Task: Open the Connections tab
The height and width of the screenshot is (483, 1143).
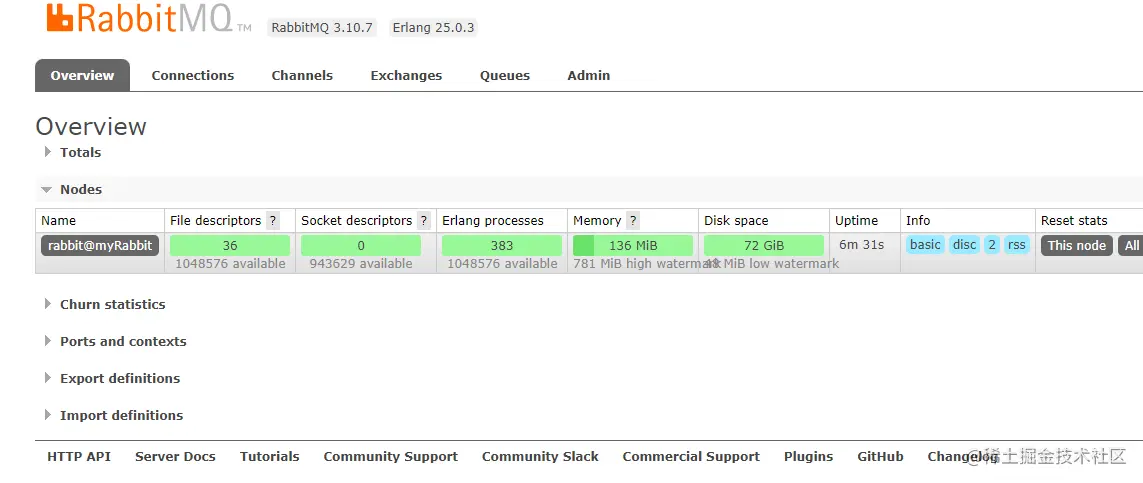Action: [x=192, y=76]
